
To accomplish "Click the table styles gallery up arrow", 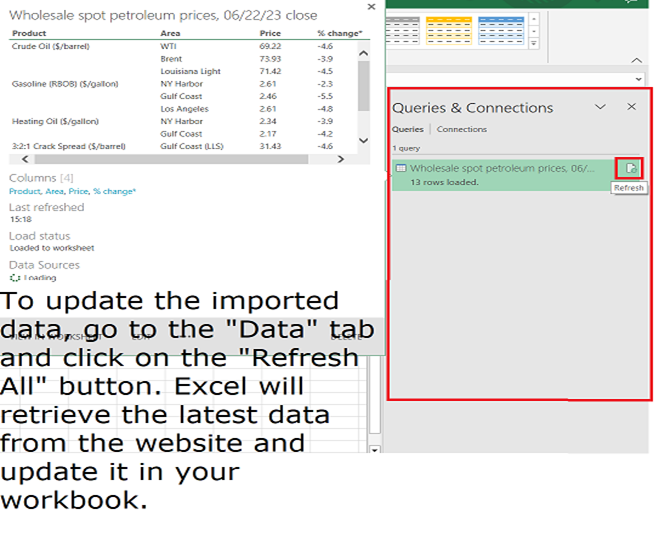I will pos(533,19).
